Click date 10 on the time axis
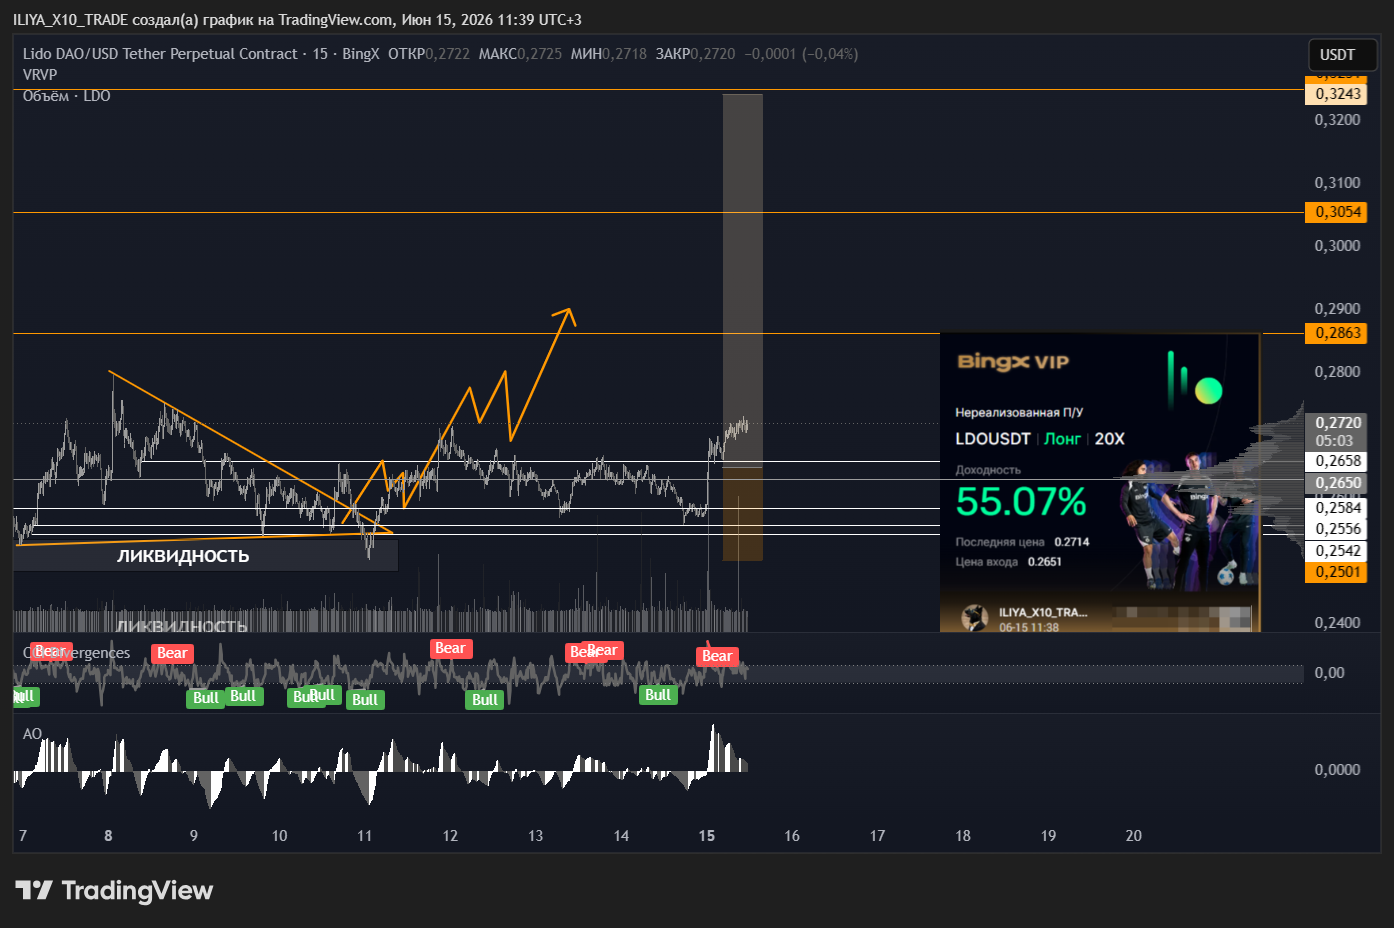The image size is (1394, 928). point(279,836)
